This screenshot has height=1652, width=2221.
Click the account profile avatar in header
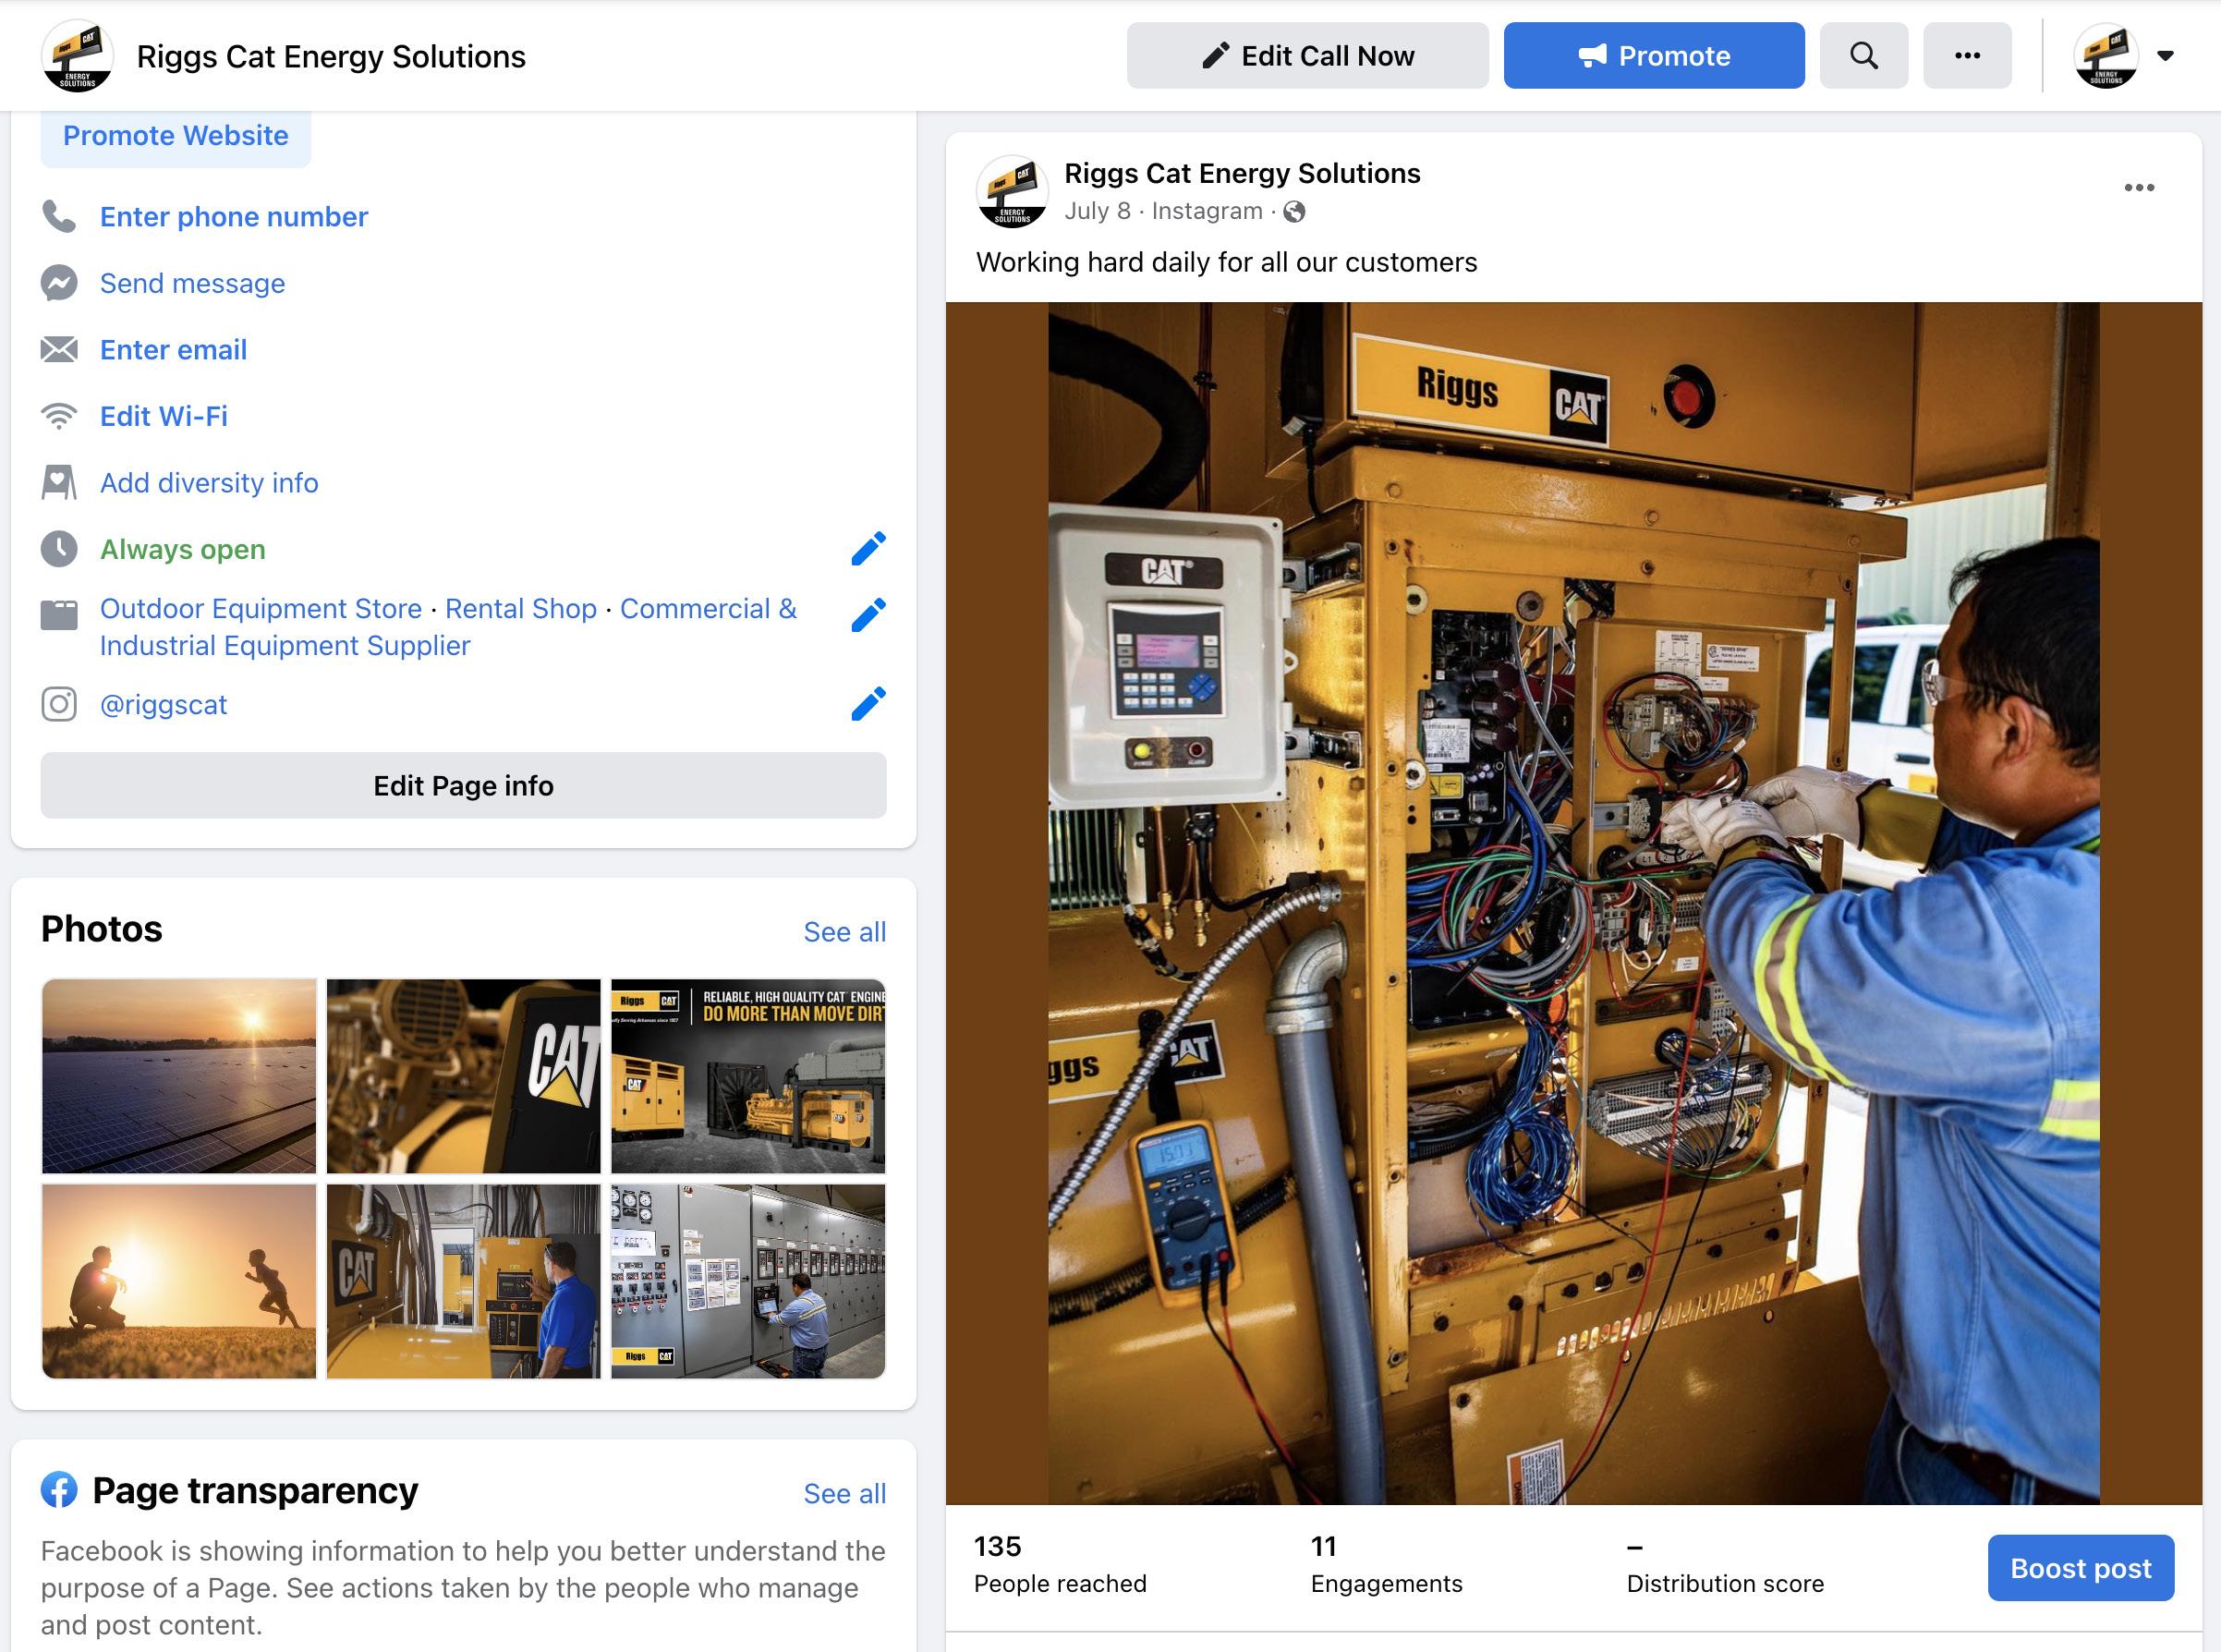point(2106,56)
